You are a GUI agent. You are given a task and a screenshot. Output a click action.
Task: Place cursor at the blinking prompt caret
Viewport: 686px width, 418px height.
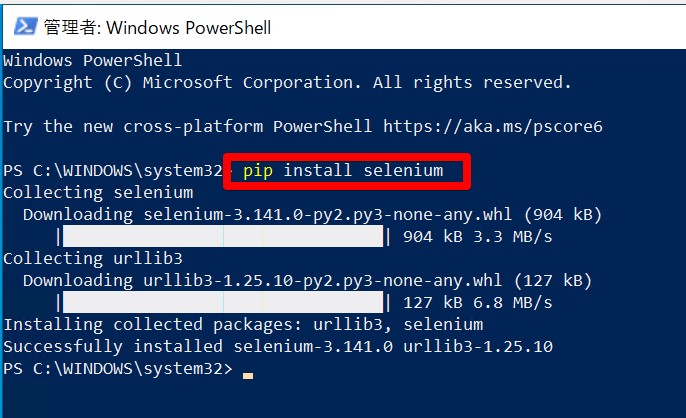pos(248,376)
